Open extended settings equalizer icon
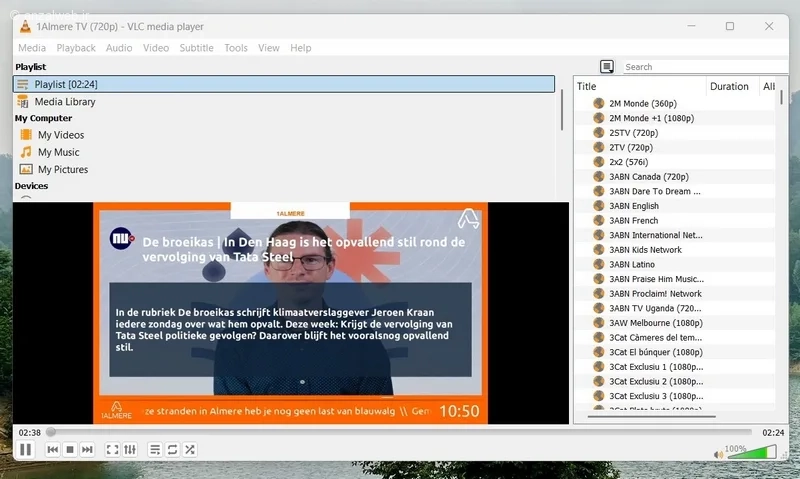This screenshot has height=479, width=800. click(130, 449)
